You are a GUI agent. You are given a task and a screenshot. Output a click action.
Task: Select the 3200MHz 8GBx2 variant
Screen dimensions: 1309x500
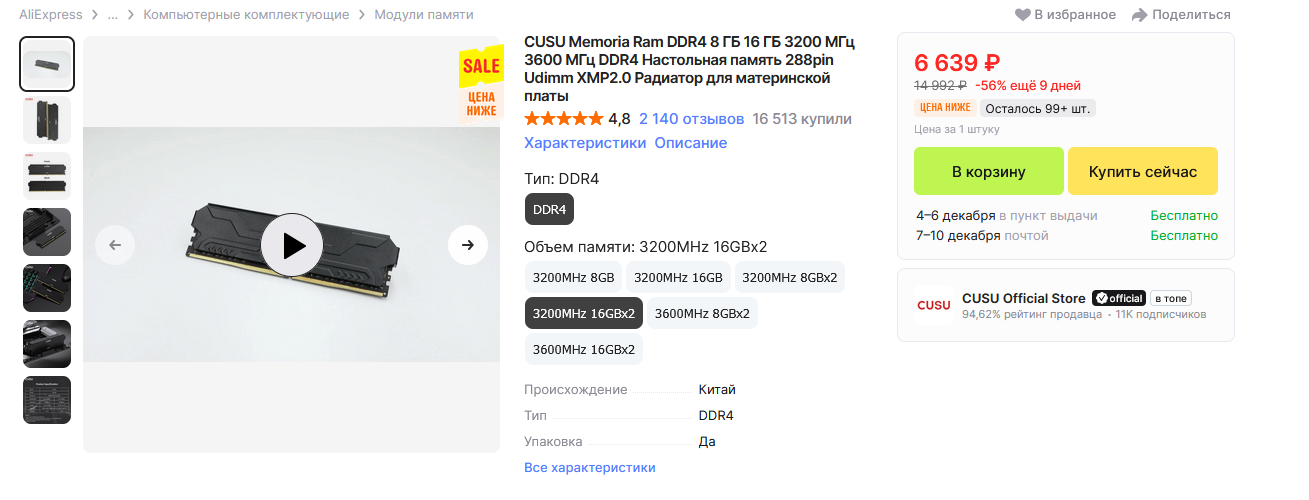point(789,277)
